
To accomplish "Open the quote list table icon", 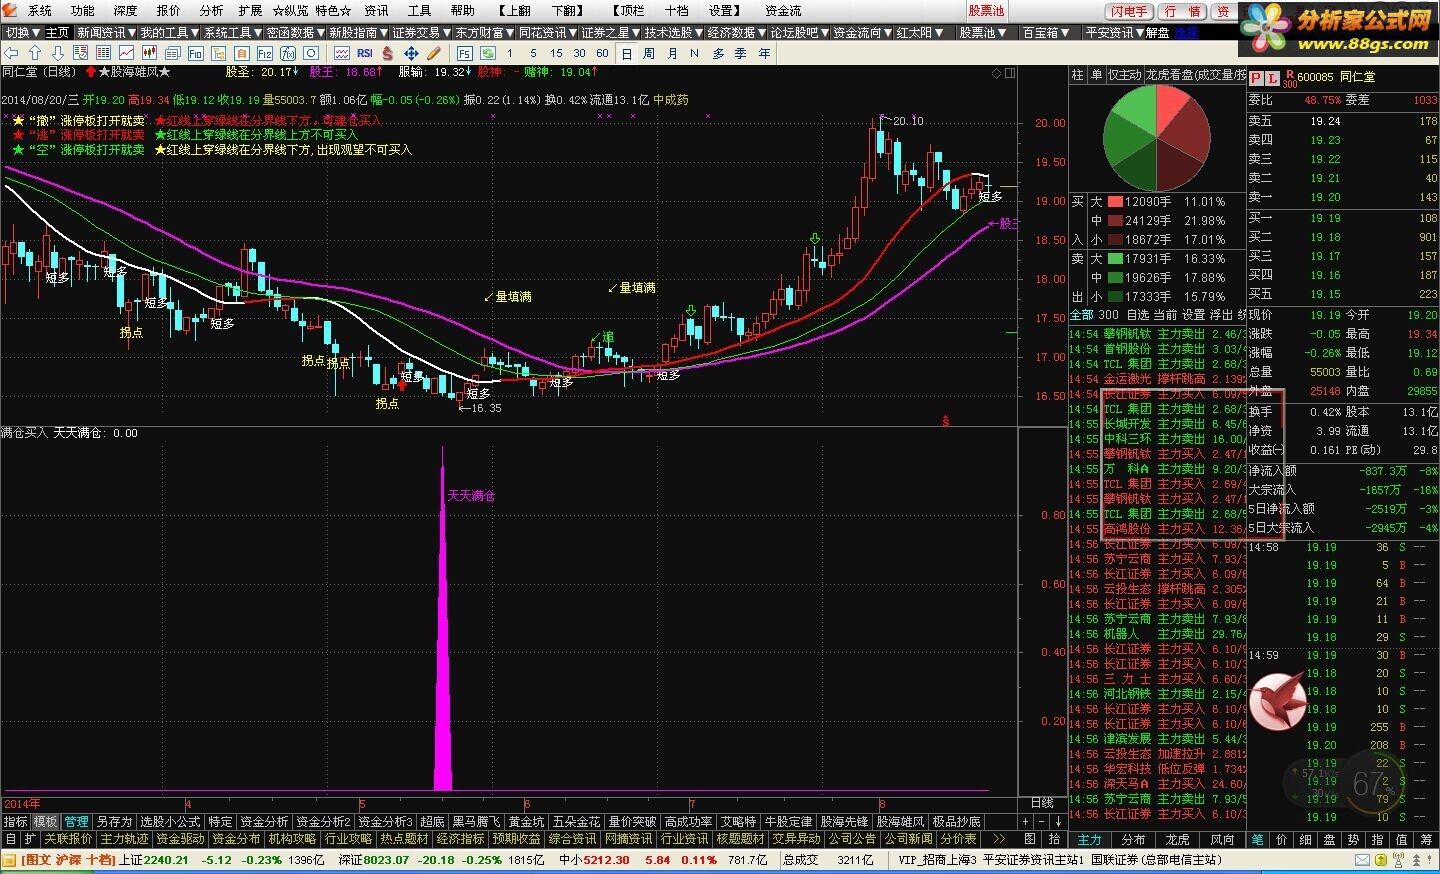I will 103,53.
